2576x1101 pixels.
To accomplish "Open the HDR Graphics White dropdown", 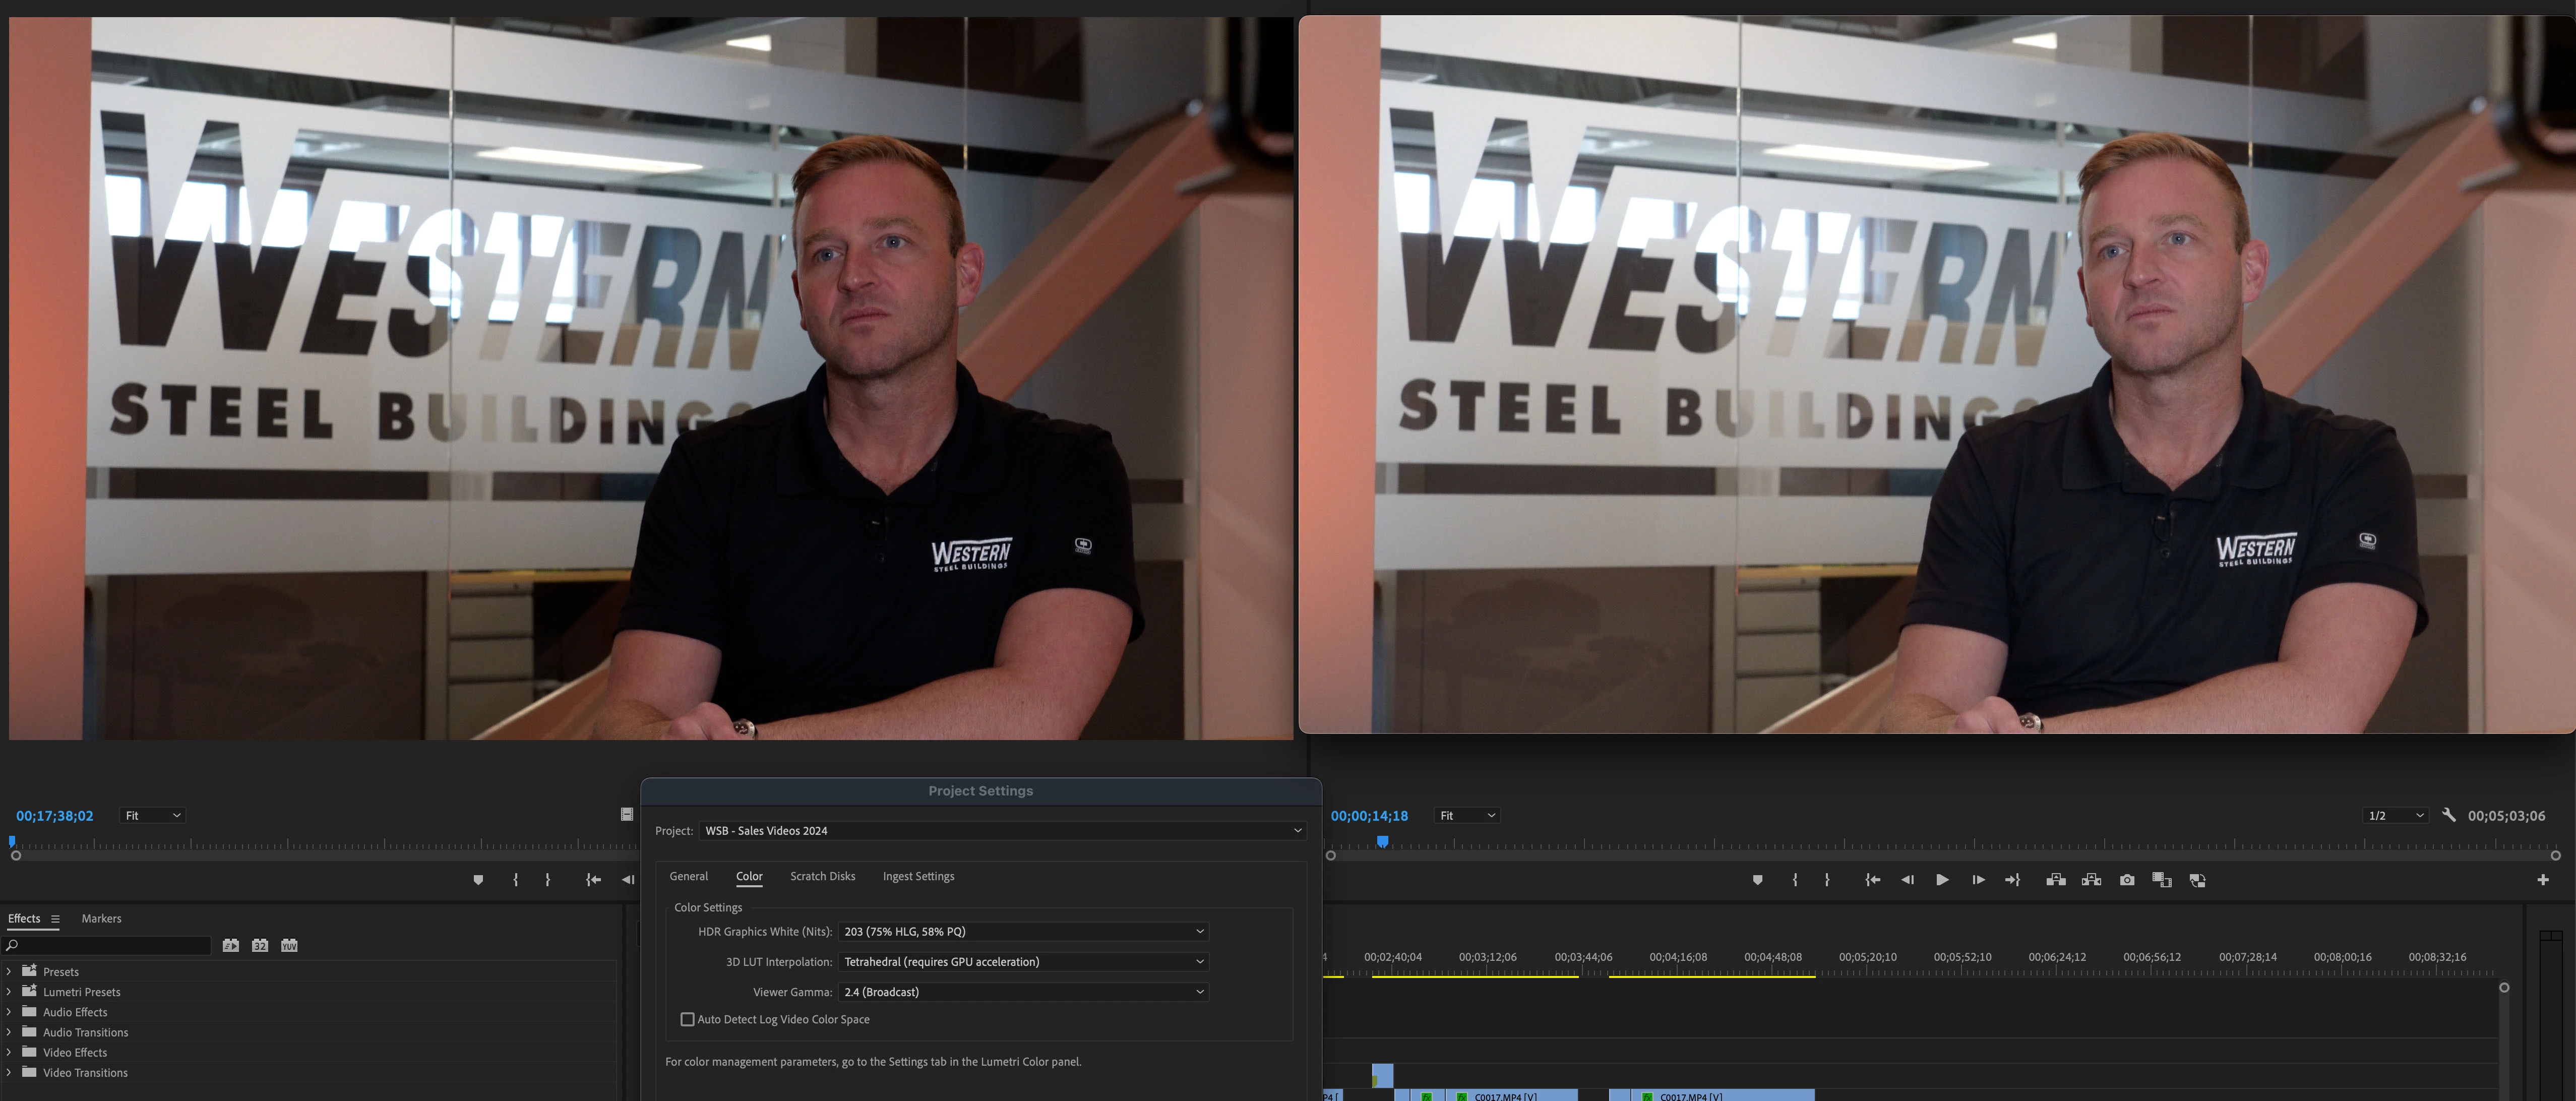I will [1023, 931].
